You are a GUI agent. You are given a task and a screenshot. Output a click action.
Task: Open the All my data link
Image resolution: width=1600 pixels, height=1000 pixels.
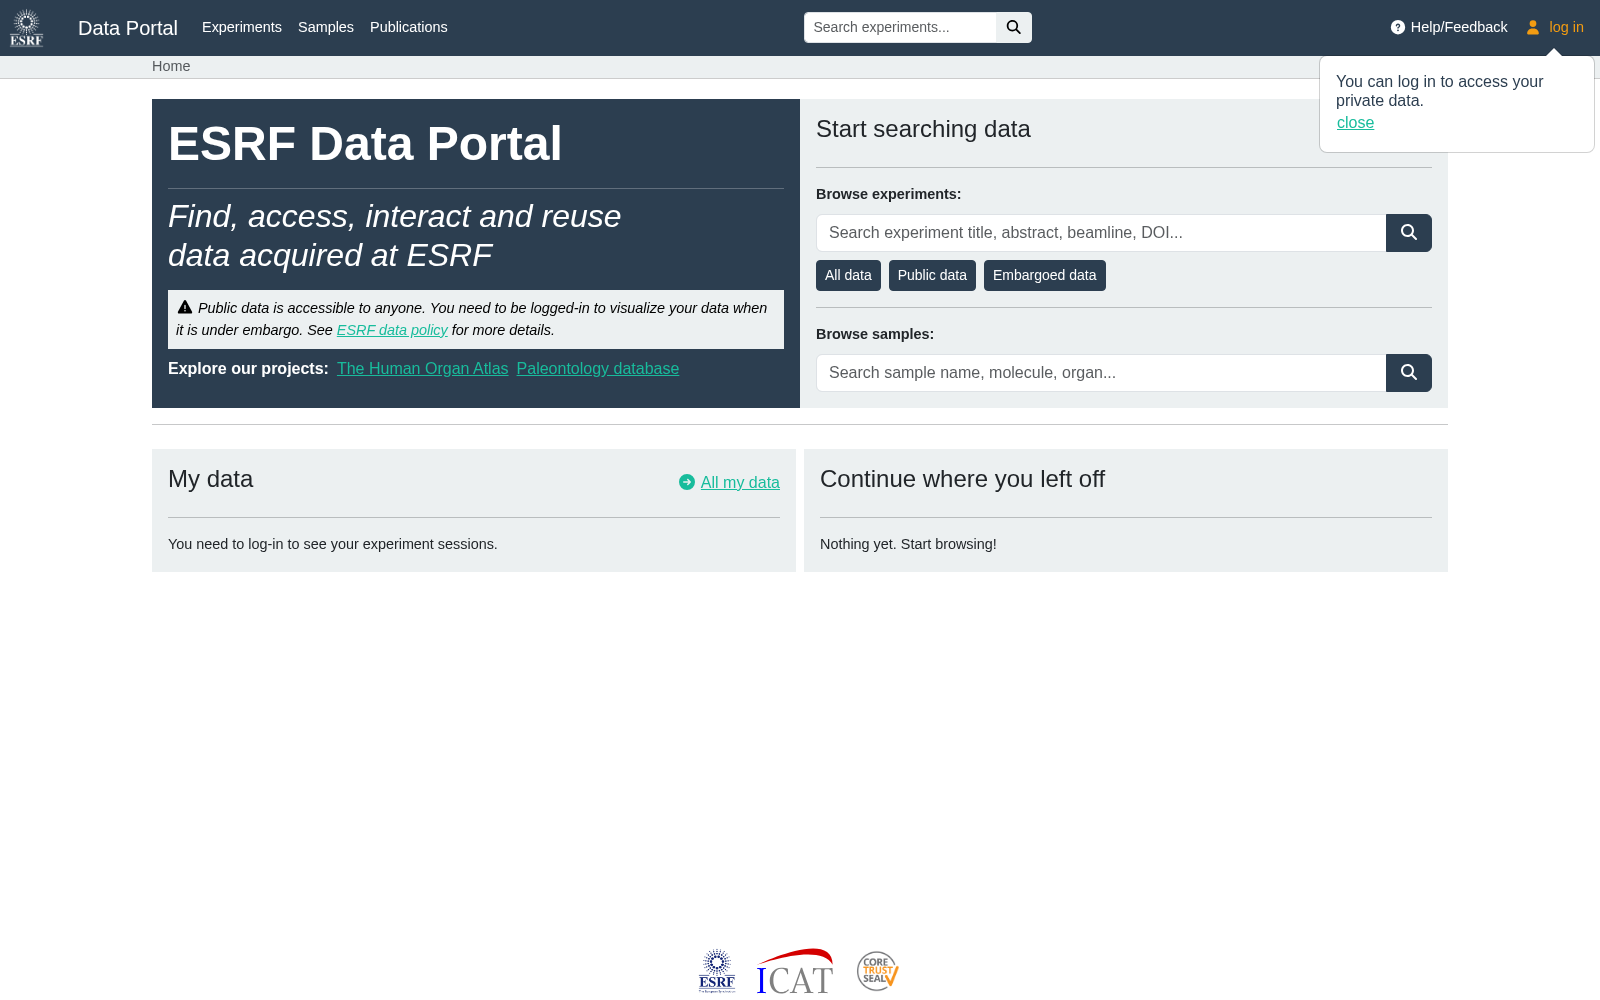pyautogui.click(x=740, y=482)
